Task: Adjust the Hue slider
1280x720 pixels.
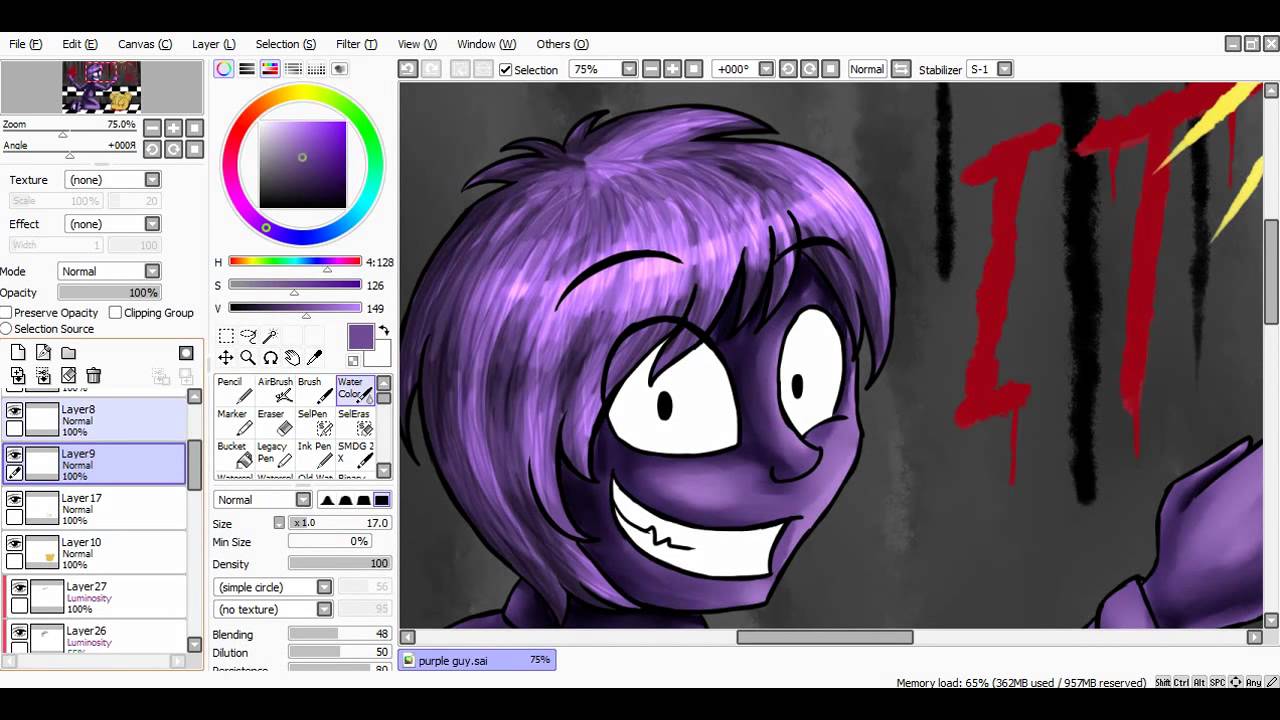Action: point(294,262)
